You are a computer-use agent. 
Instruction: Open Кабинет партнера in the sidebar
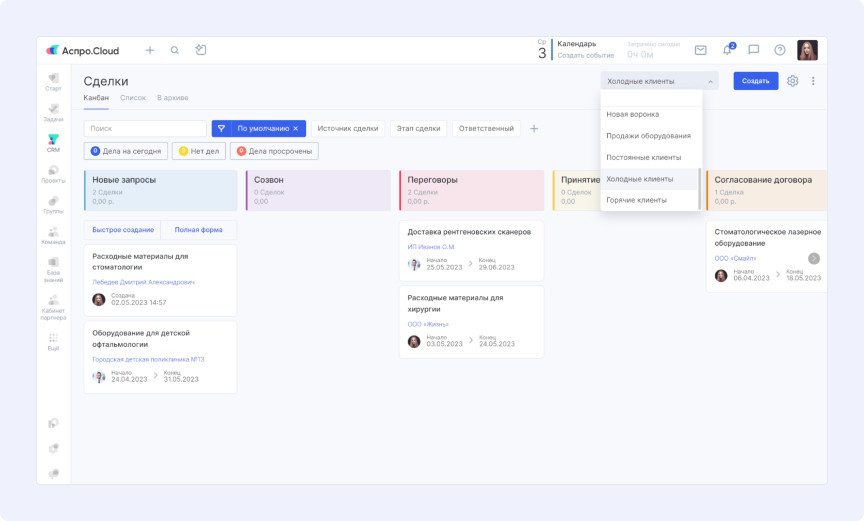click(53, 307)
